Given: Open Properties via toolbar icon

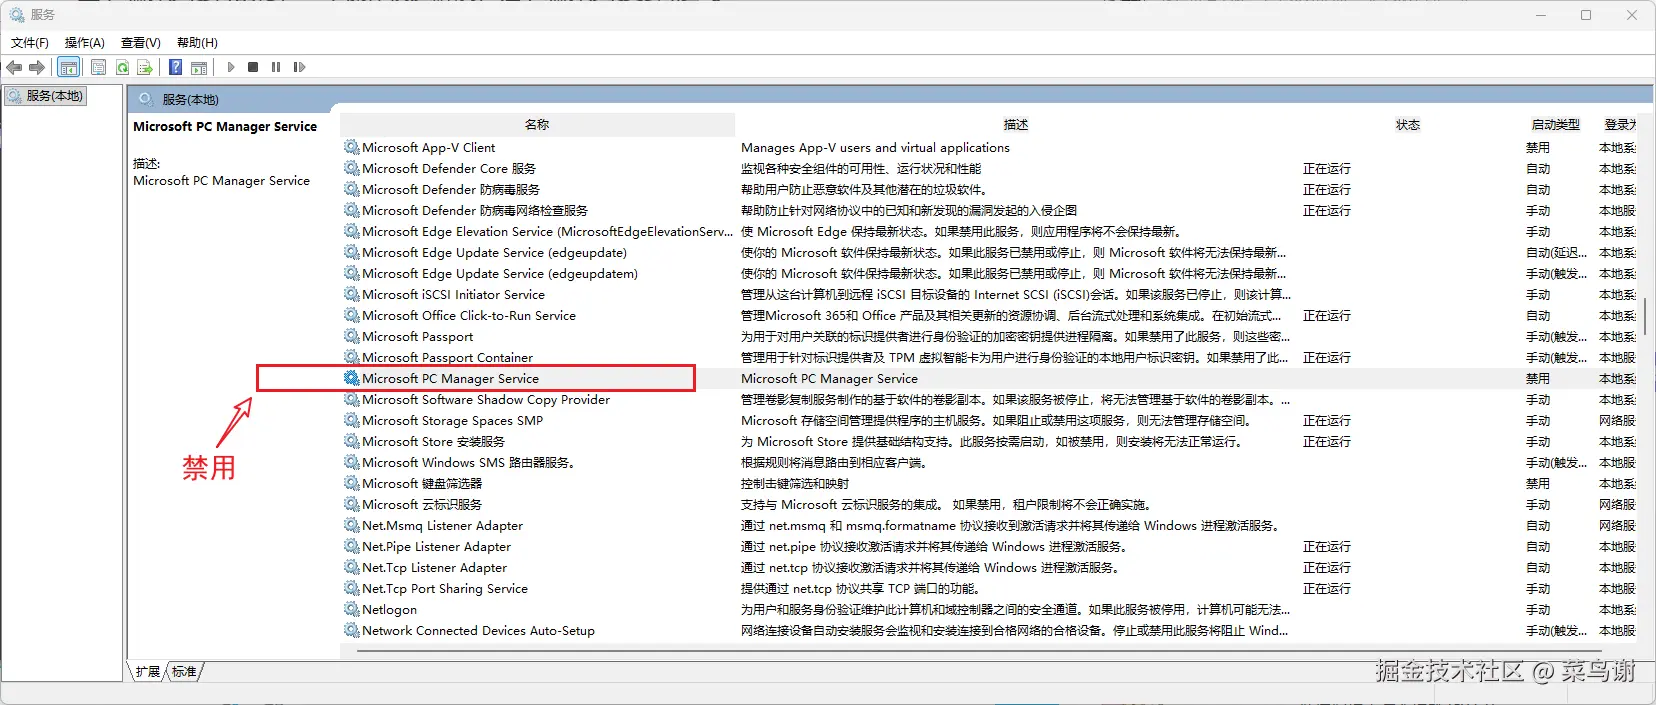Looking at the screenshot, I should tap(98, 67).
